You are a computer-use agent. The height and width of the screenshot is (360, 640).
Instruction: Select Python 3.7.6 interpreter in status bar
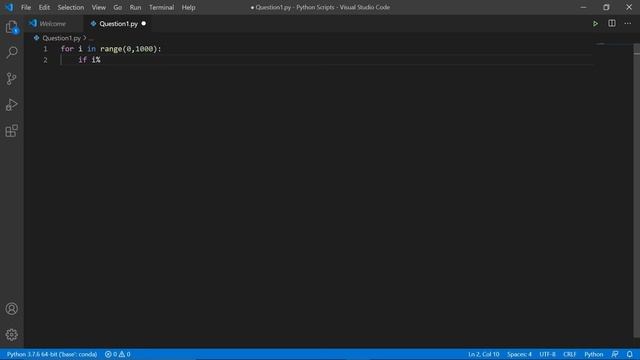(x=52, y=354)
